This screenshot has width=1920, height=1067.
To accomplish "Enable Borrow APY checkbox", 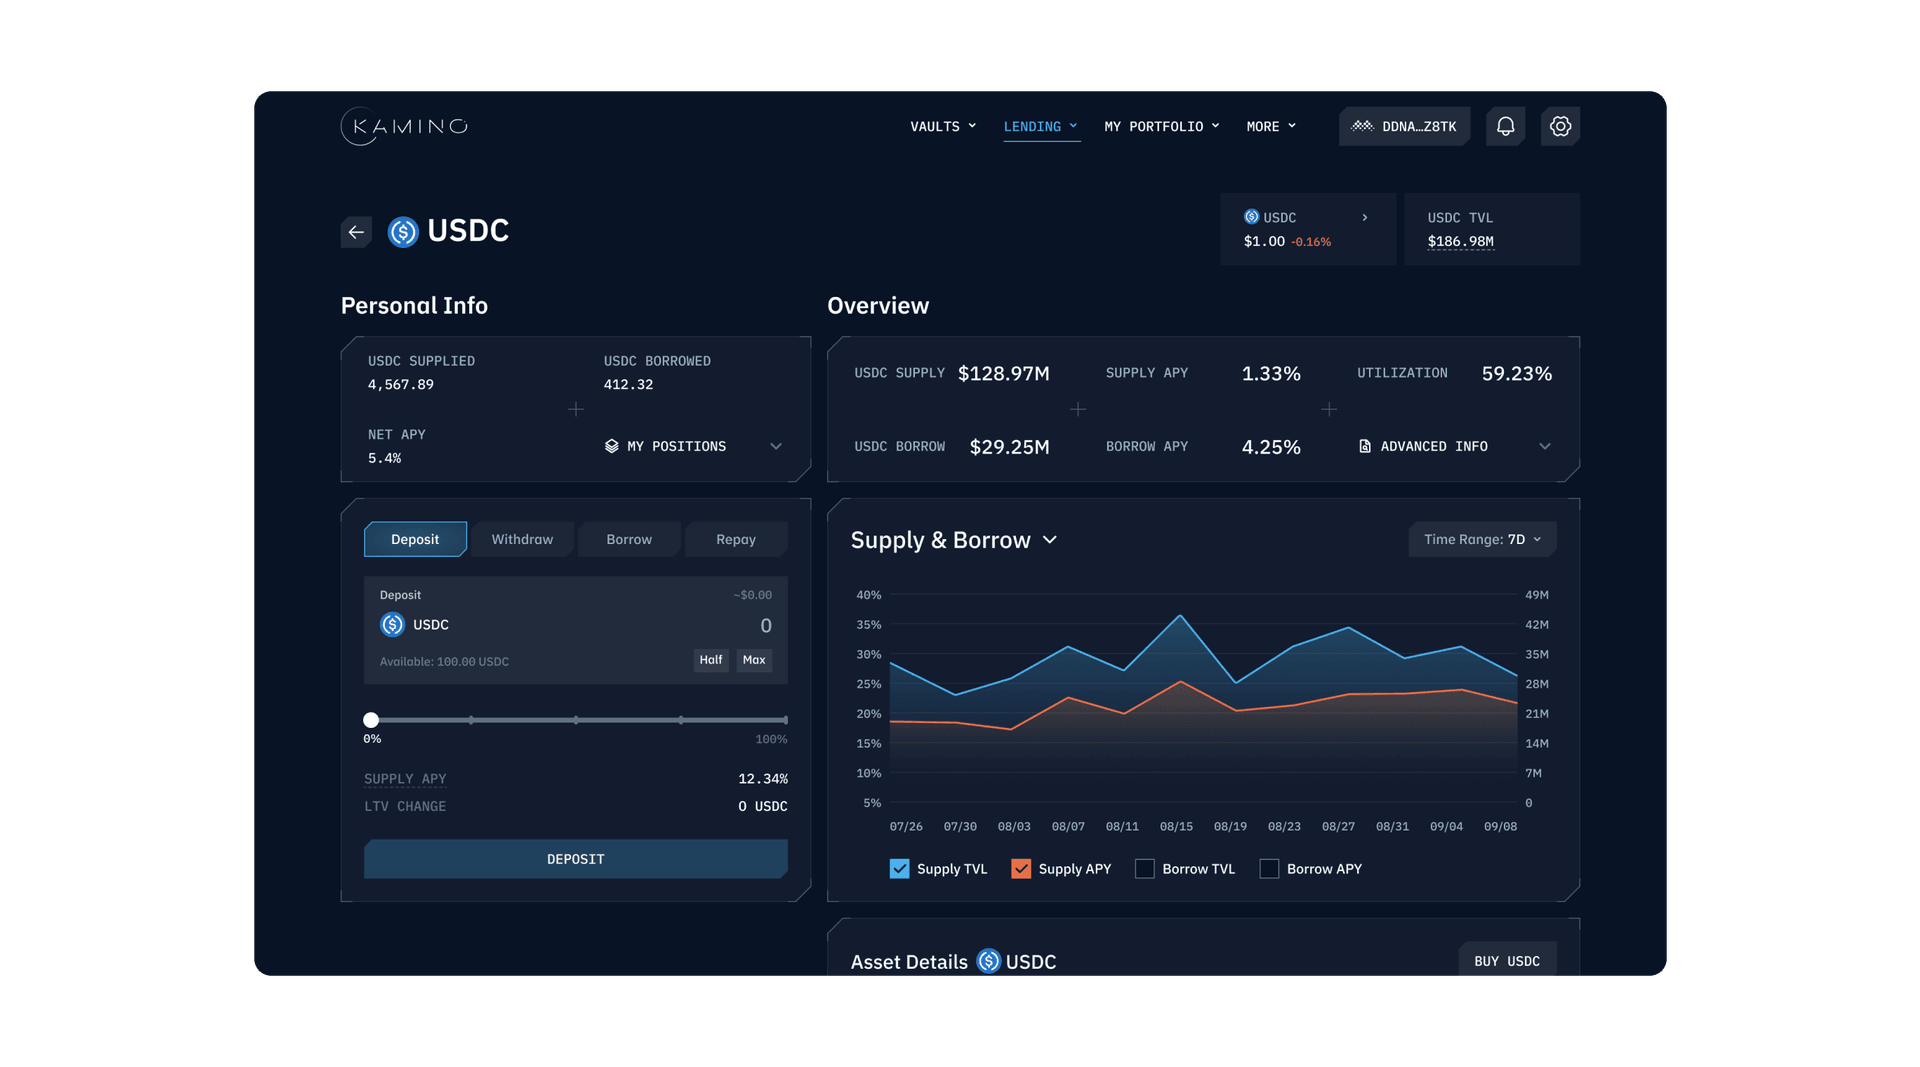I will 1269,869.
